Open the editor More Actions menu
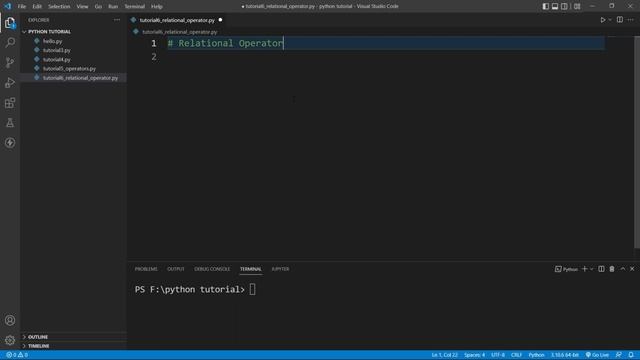 [x=631, y=20]
